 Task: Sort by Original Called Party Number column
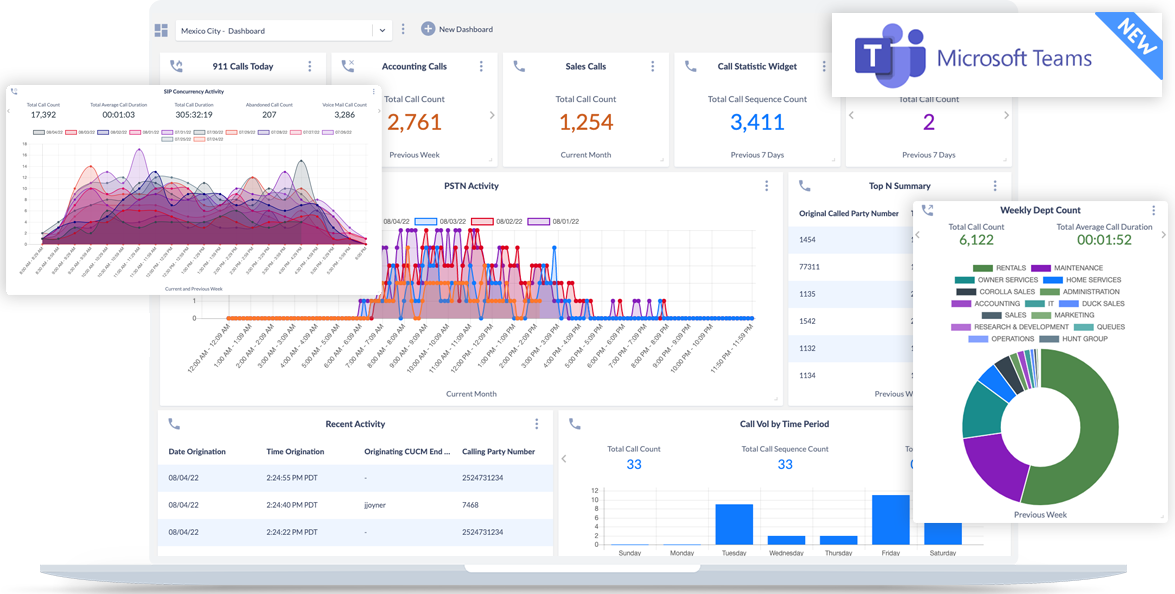coord(849,213)
